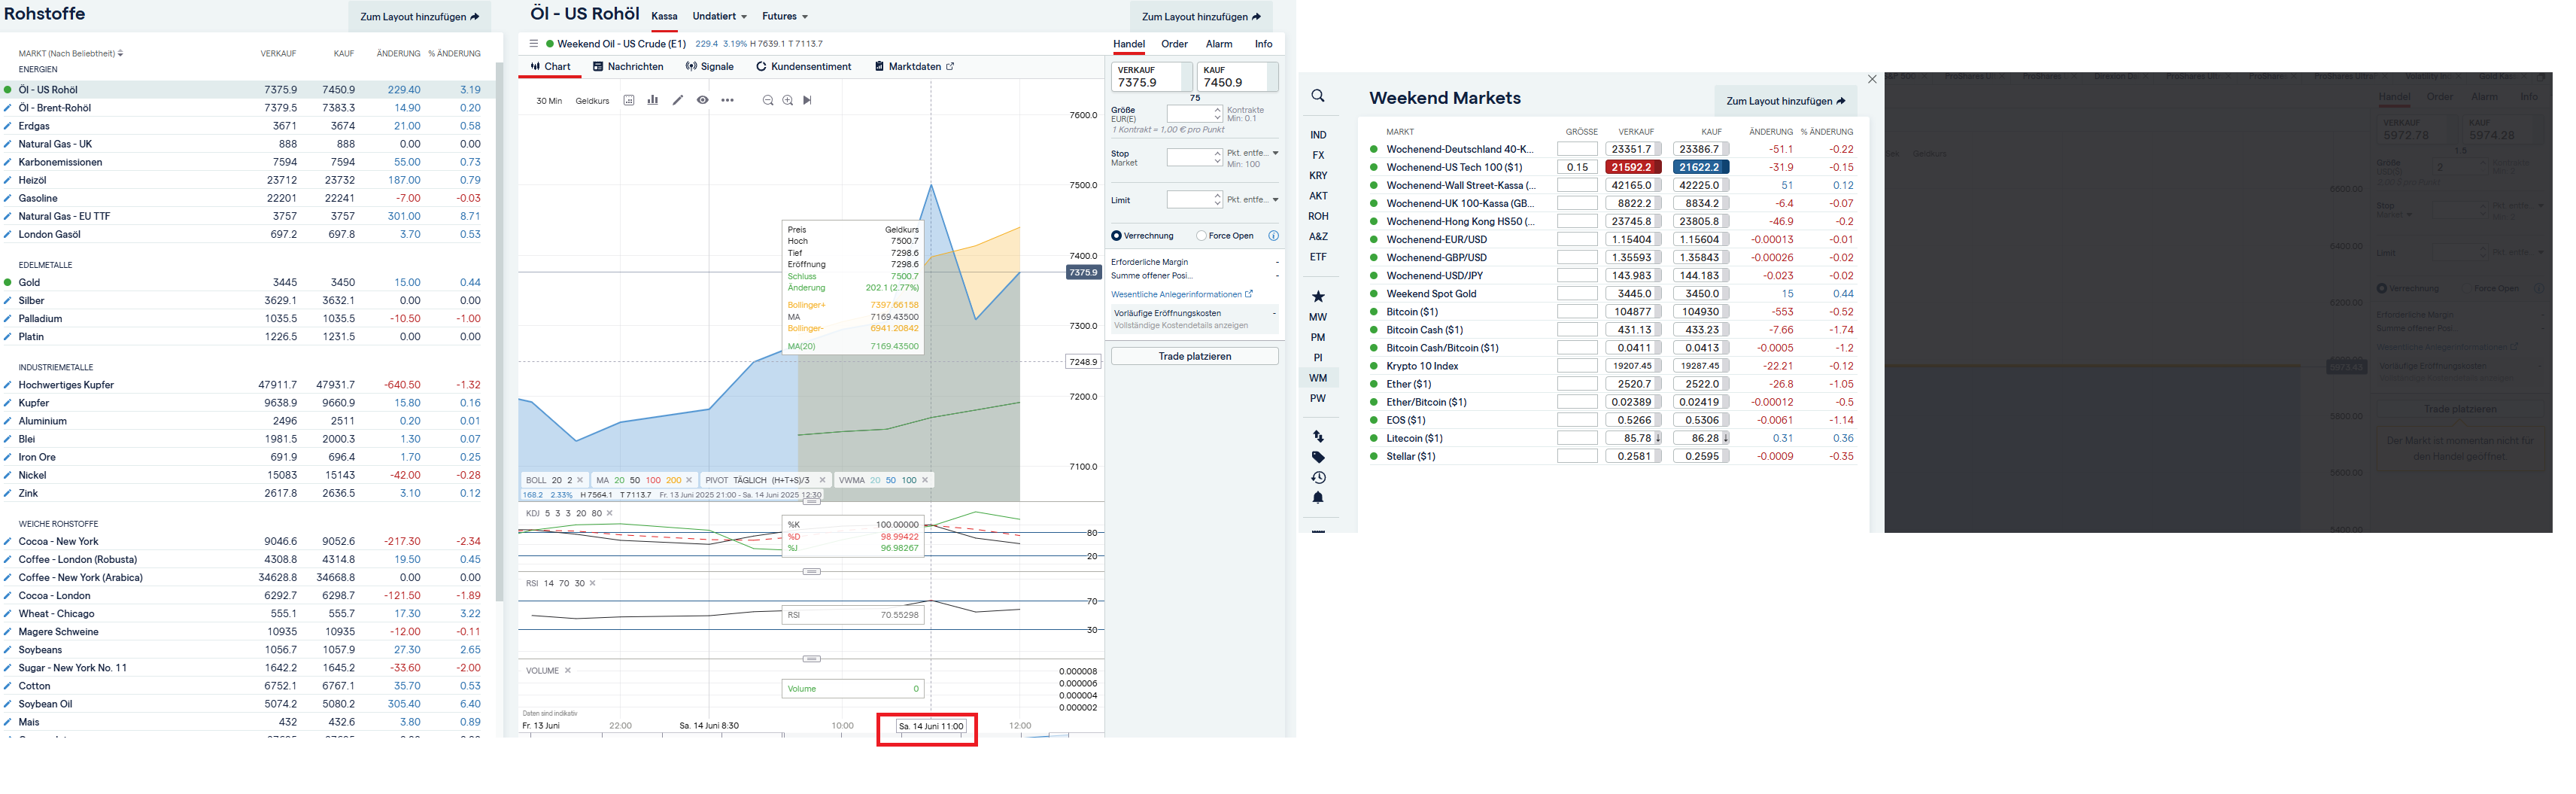The height and width of the screenshot is (794, 2576).
Task: Remove the PIVOT indicator
Action: [823, 480]
